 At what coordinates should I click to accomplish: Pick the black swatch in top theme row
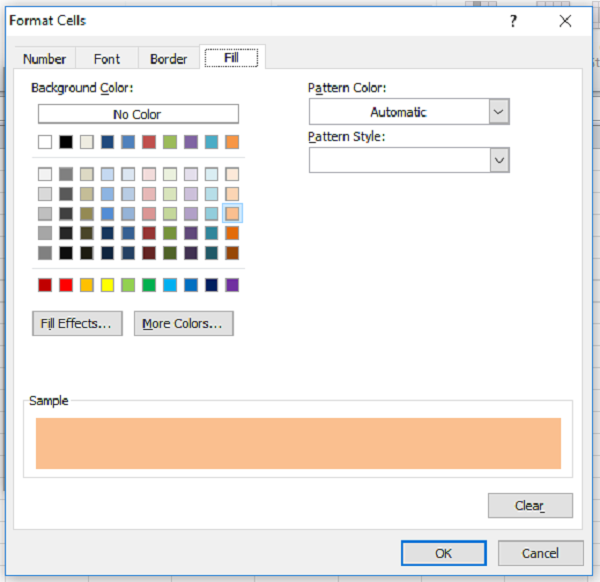point(66,142)
